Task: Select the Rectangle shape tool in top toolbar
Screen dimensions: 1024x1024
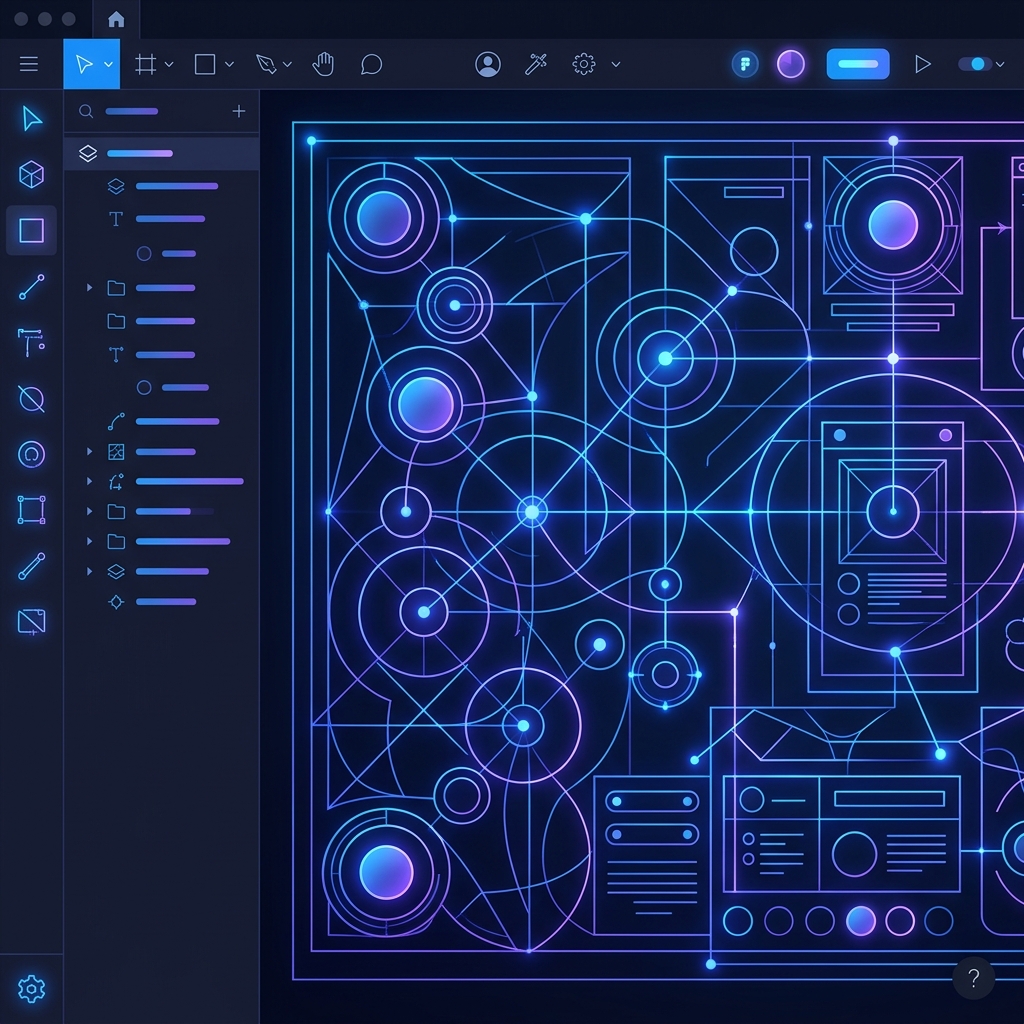Action: (205, 64)
